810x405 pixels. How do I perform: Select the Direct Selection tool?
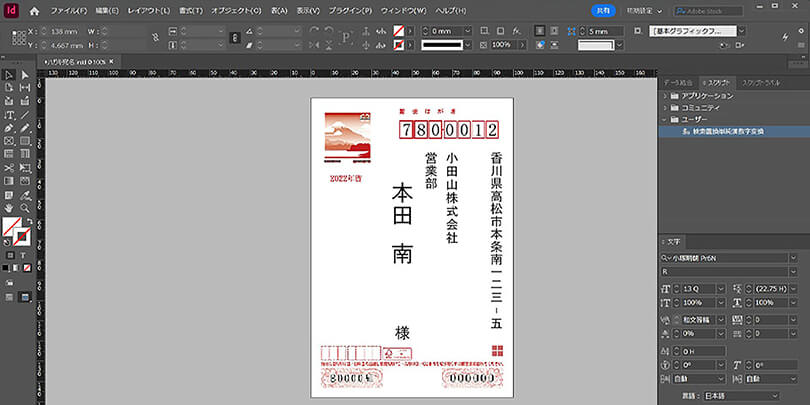point(24,75)
